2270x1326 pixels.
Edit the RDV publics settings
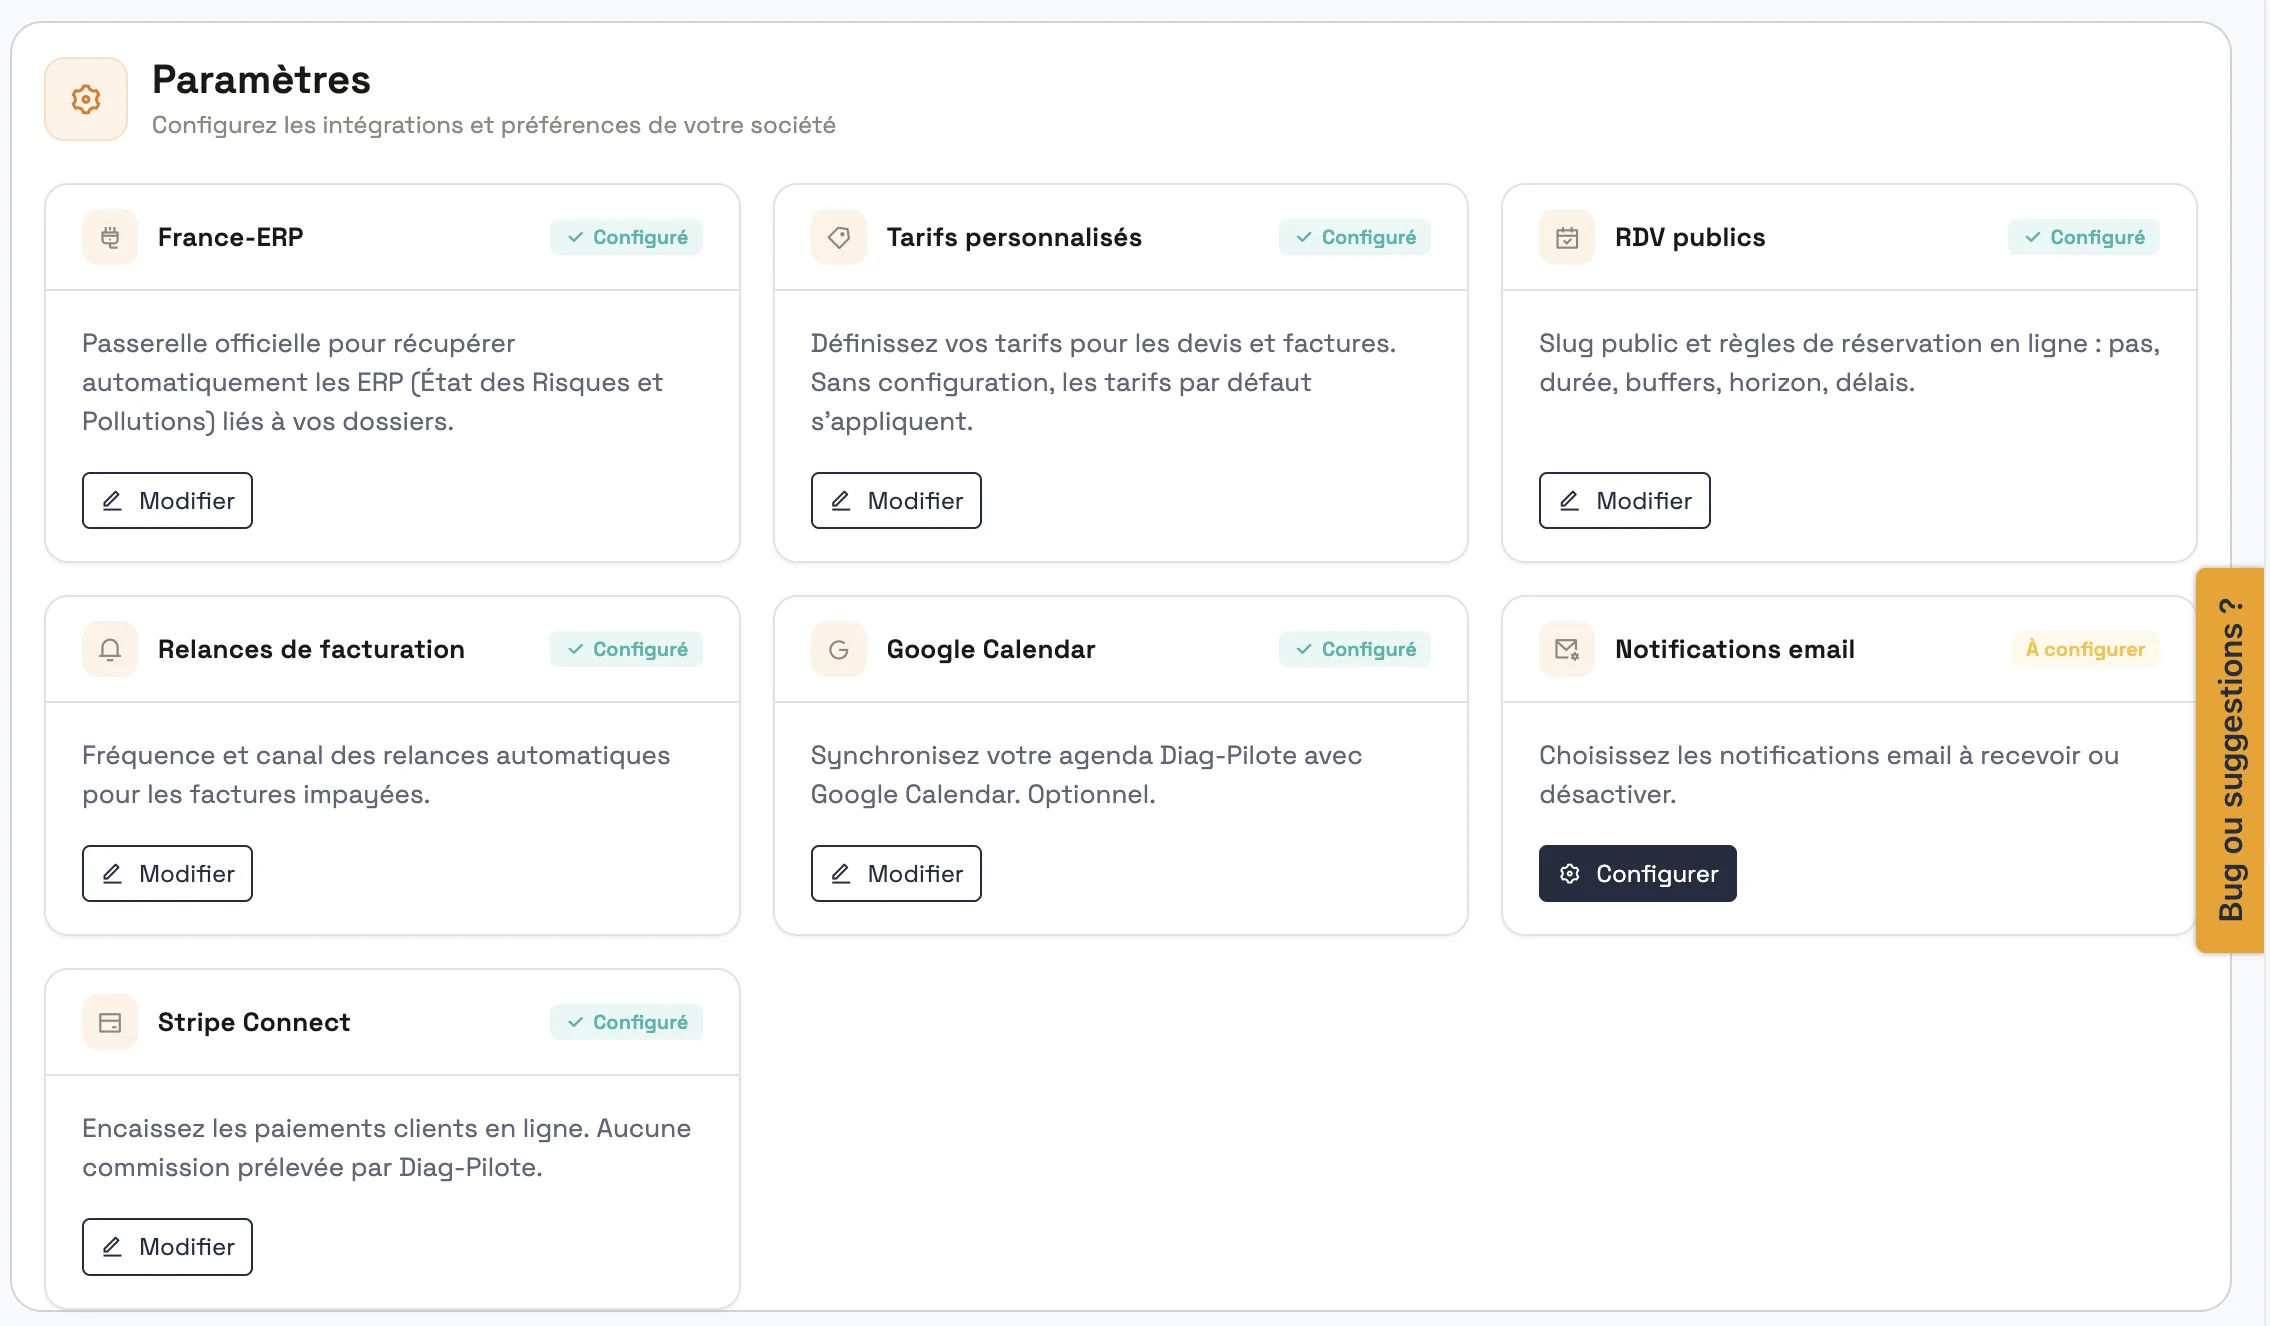coord(1624,500)
